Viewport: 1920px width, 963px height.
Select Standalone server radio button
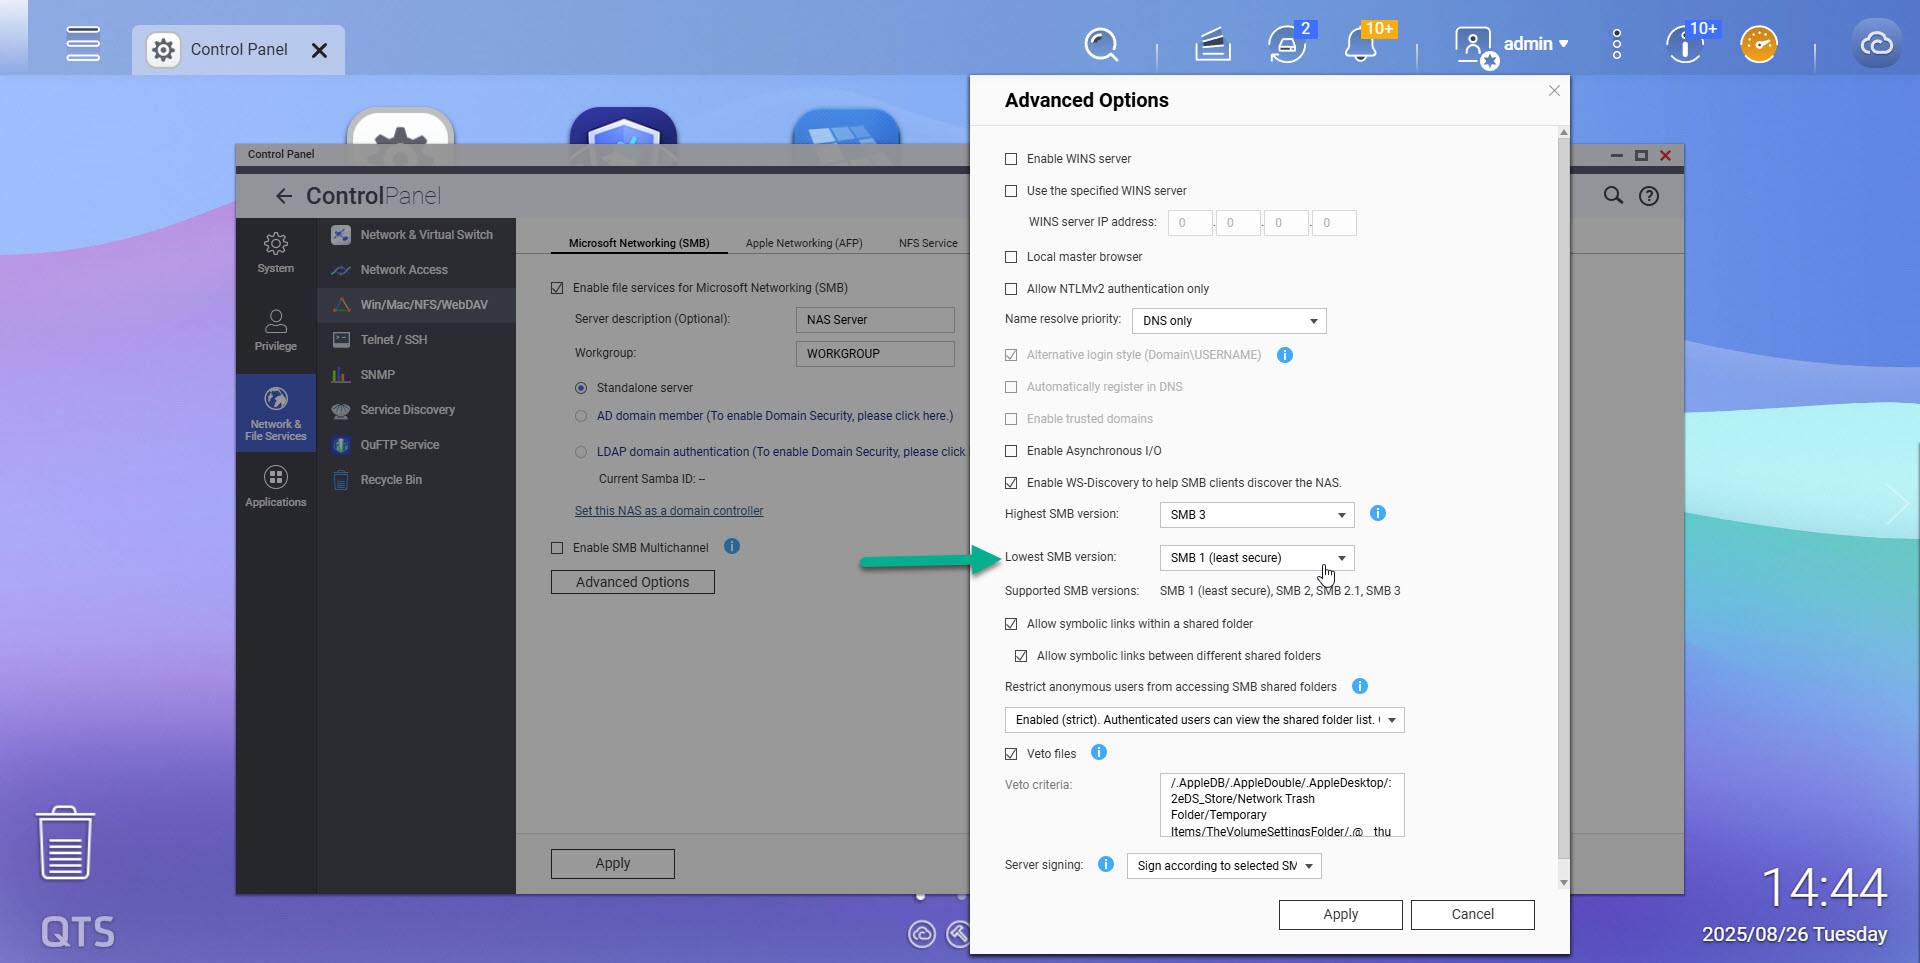pyautogui.click(x=581, y=388)
